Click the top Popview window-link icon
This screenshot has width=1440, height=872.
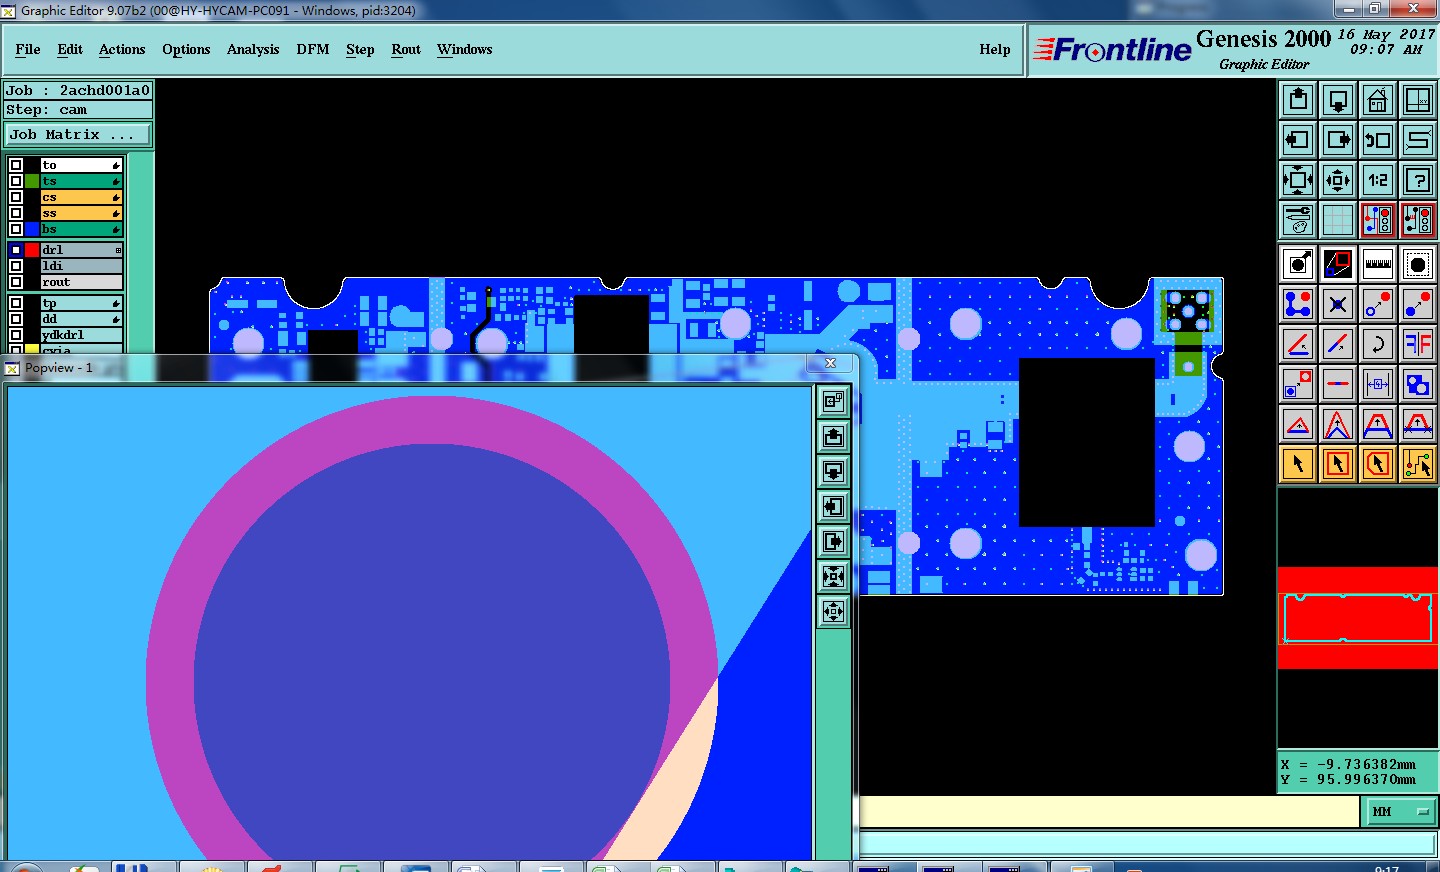pos(833,401)
